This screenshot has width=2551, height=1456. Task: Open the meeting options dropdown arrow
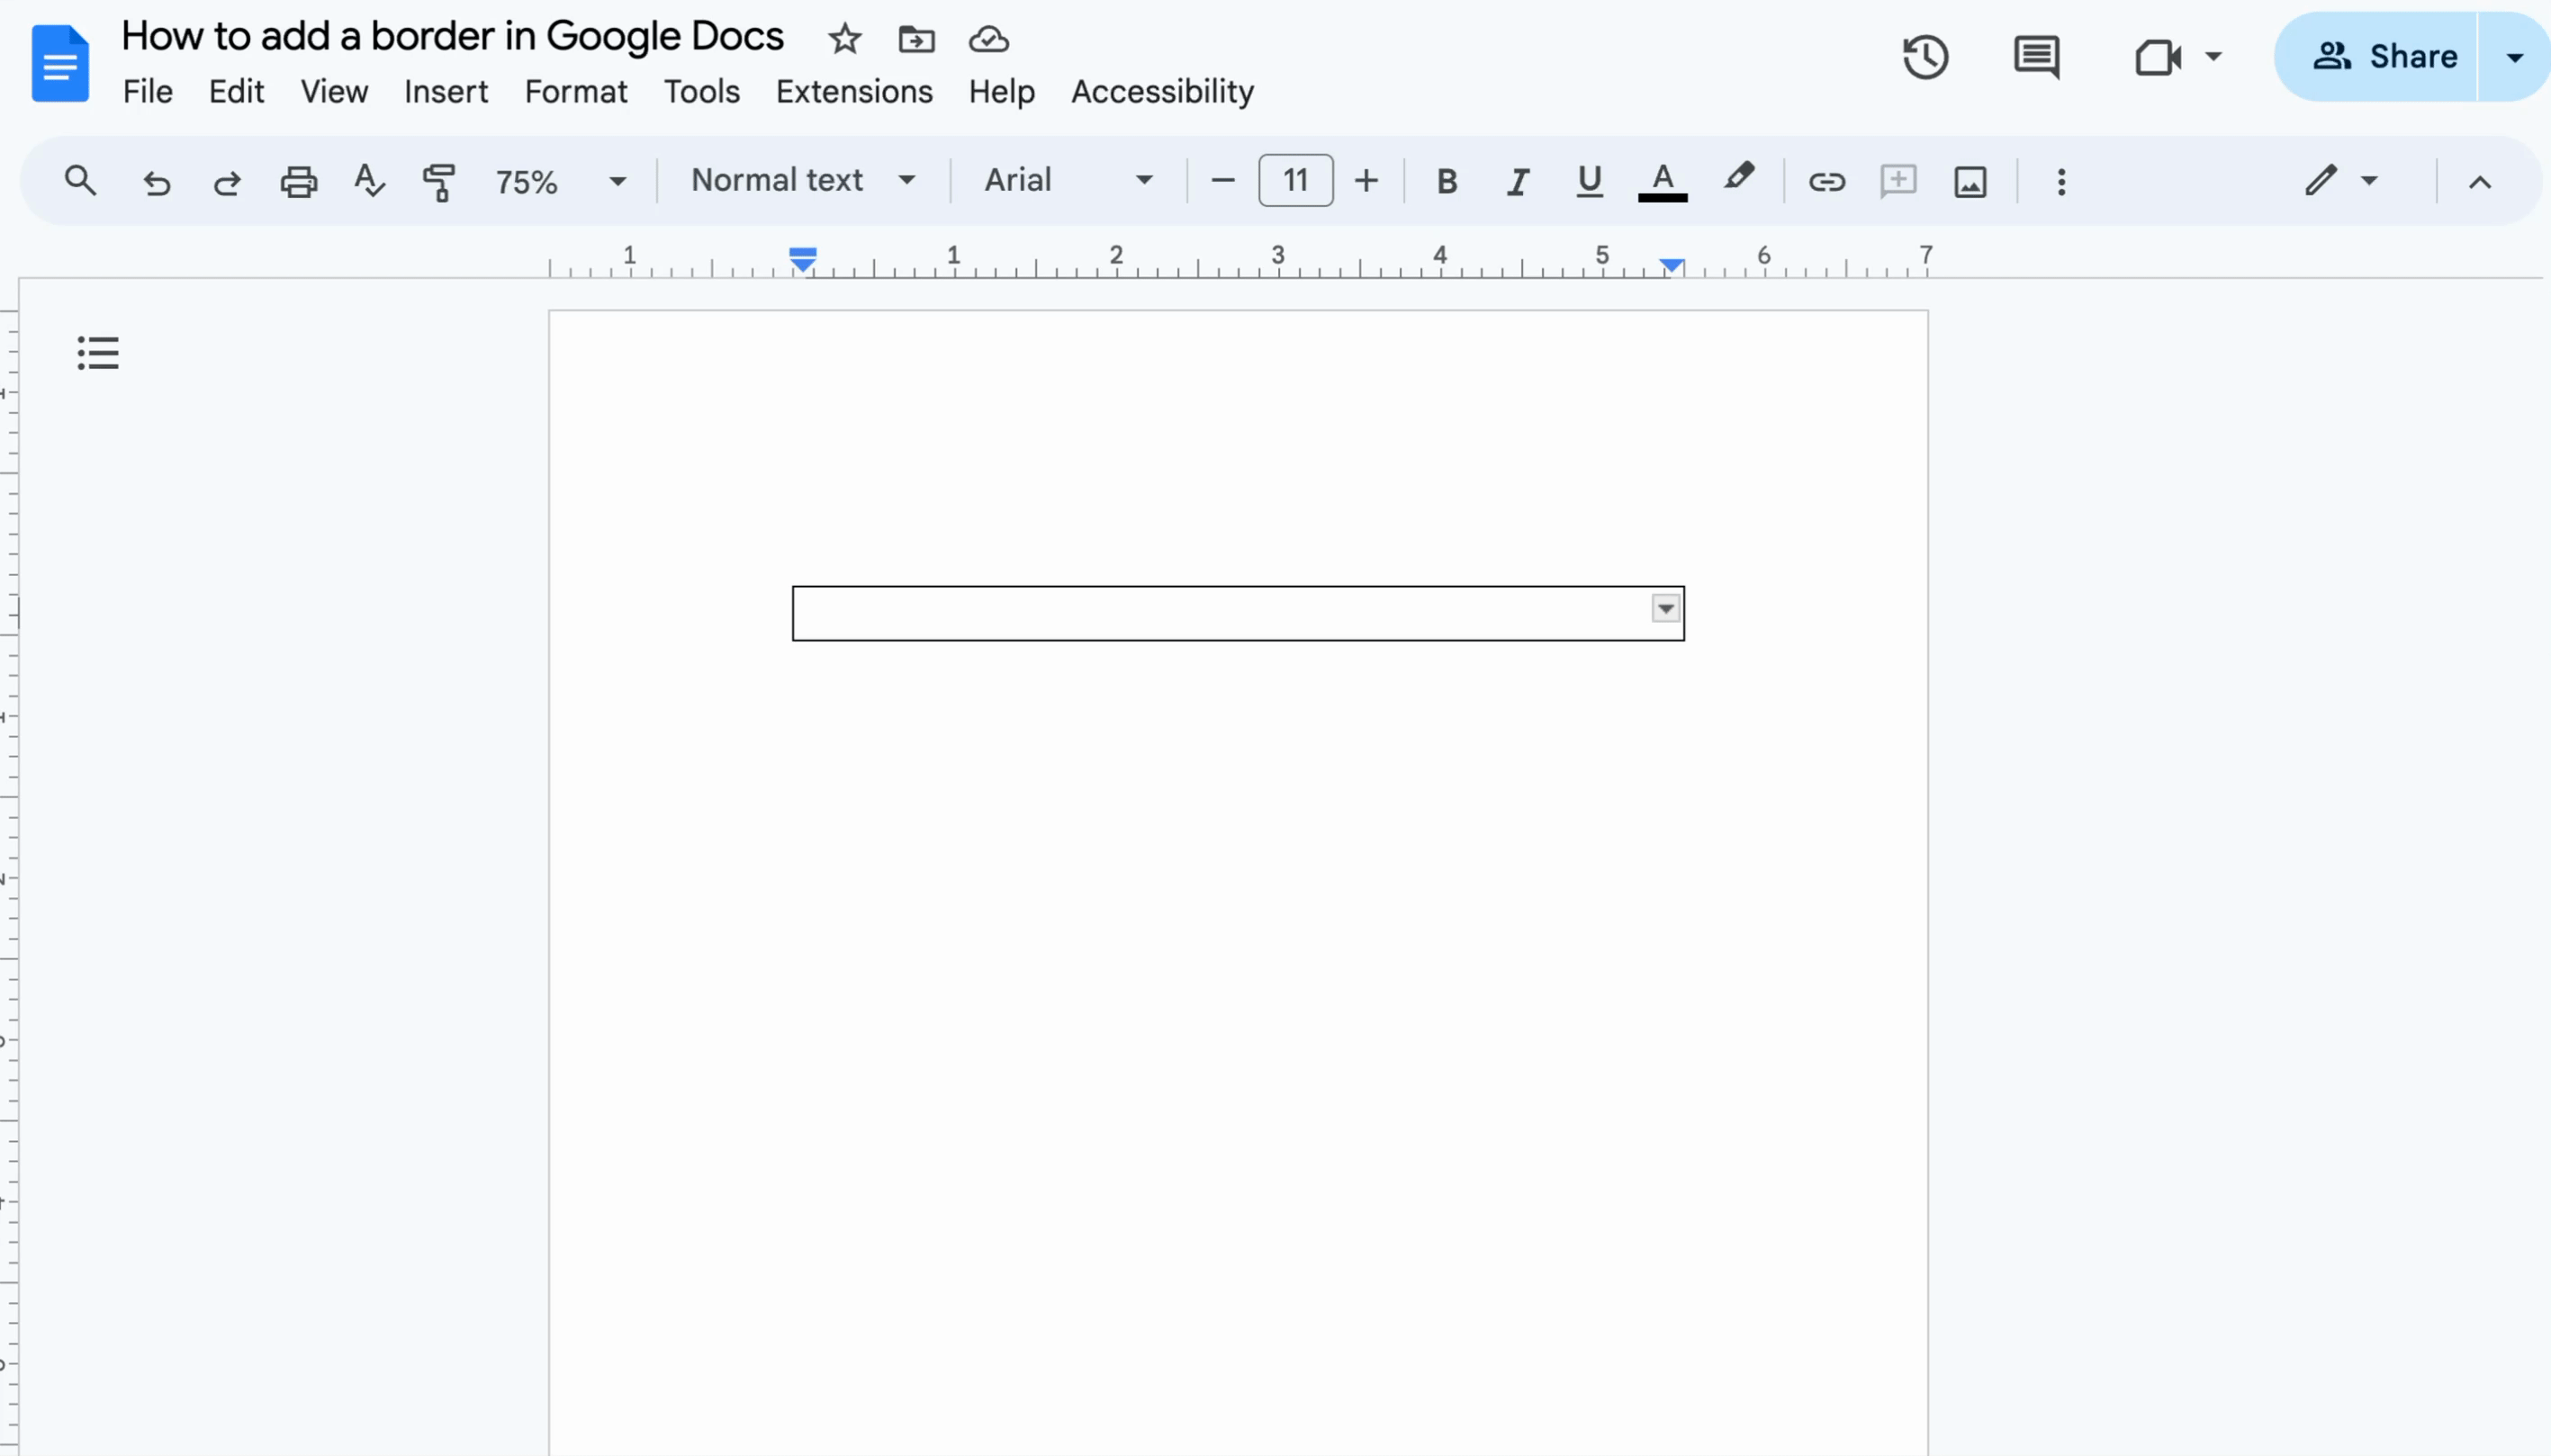[2213, 56]
